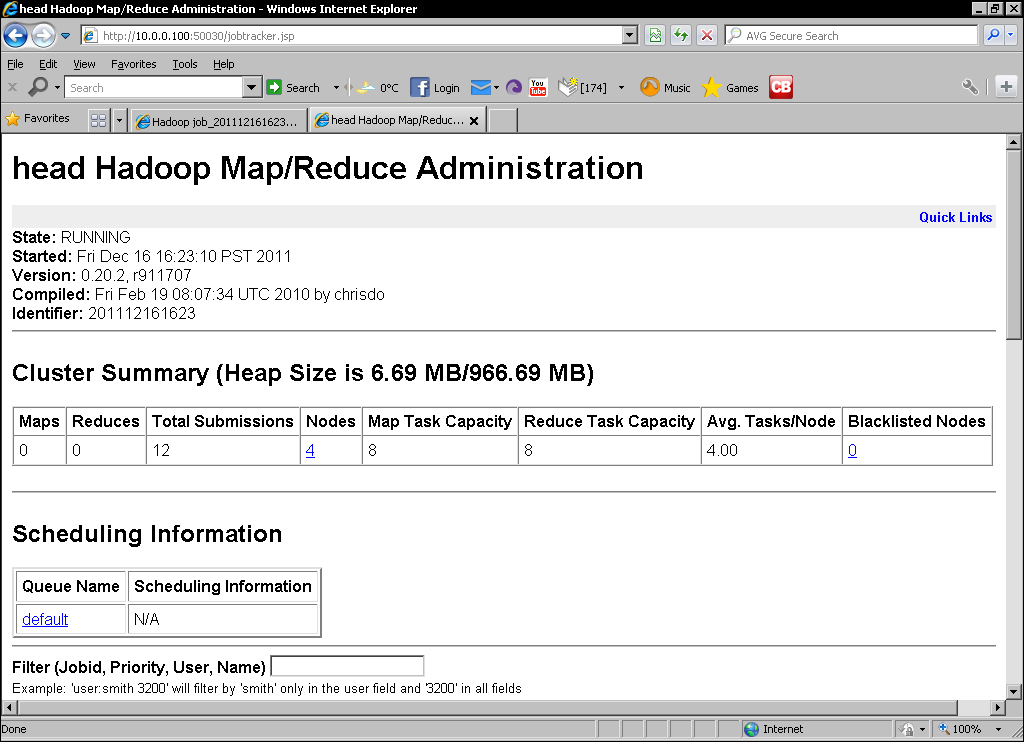The height and width of the screenshot is (742, 1024).
Task: Open the Favorites star button
Action: (37, 118)
